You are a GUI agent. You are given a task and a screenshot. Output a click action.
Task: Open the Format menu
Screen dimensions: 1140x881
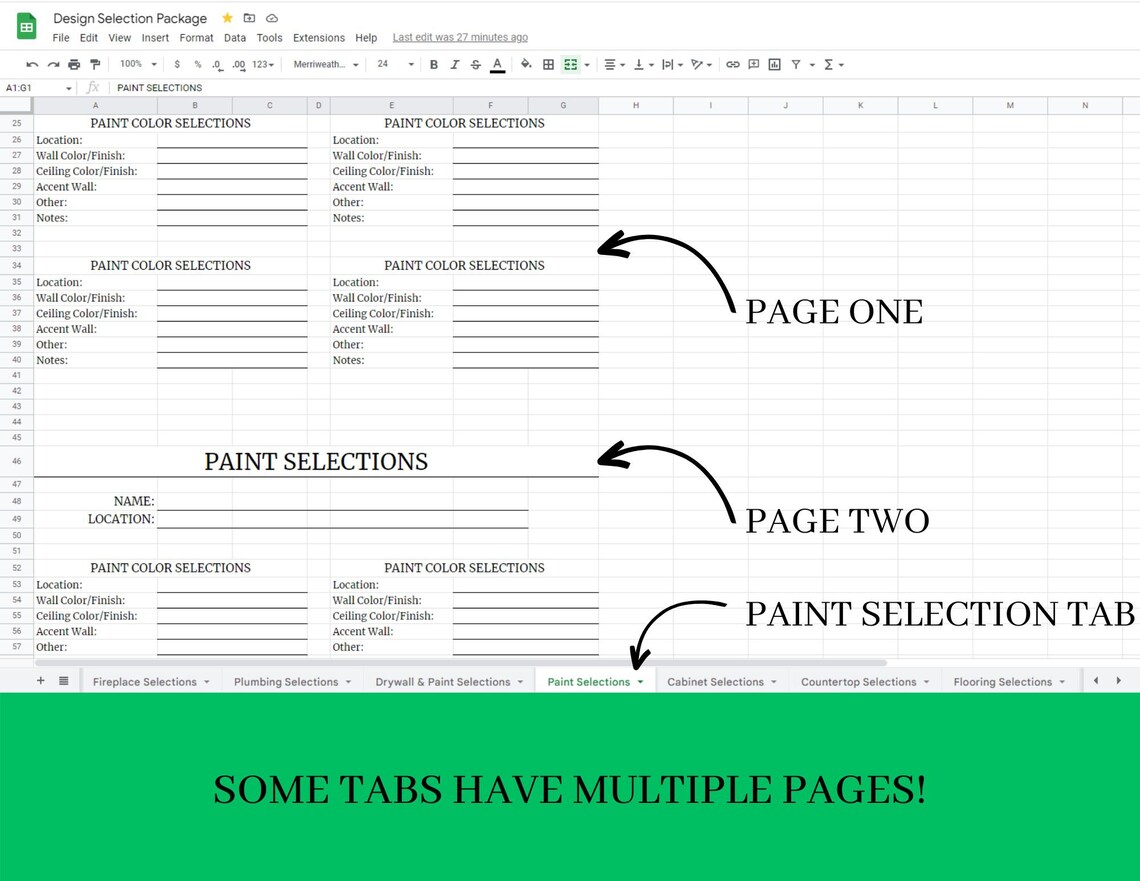click(x=196, y=37)
